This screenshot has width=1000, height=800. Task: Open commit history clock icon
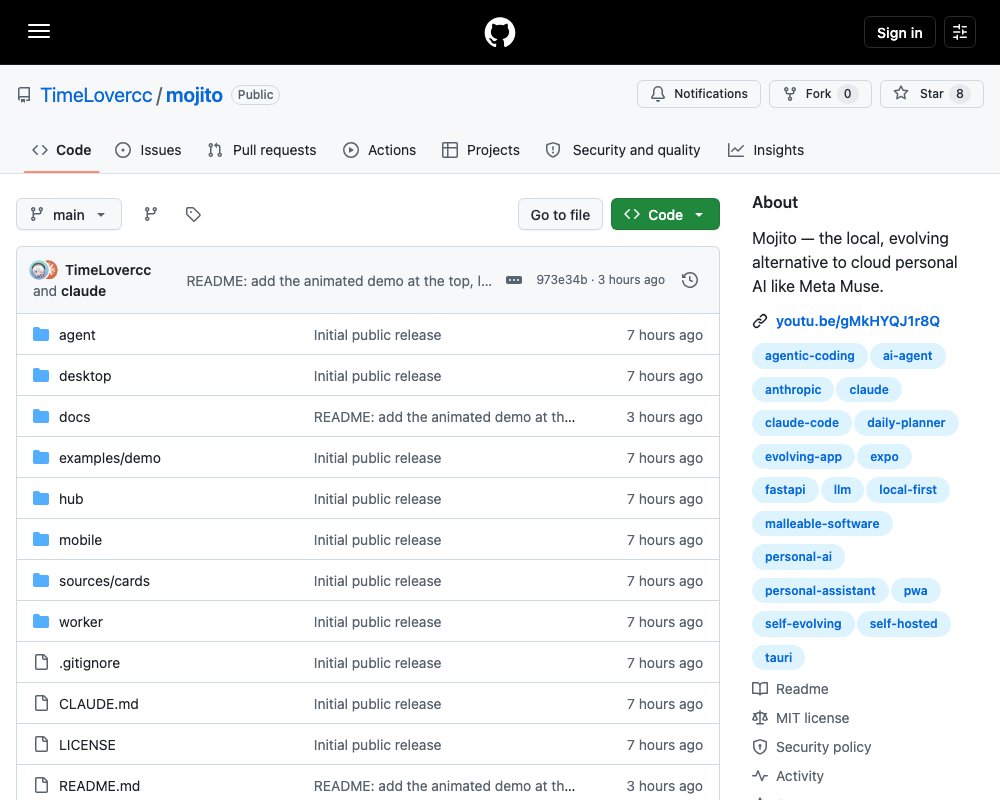coord(690,280)
